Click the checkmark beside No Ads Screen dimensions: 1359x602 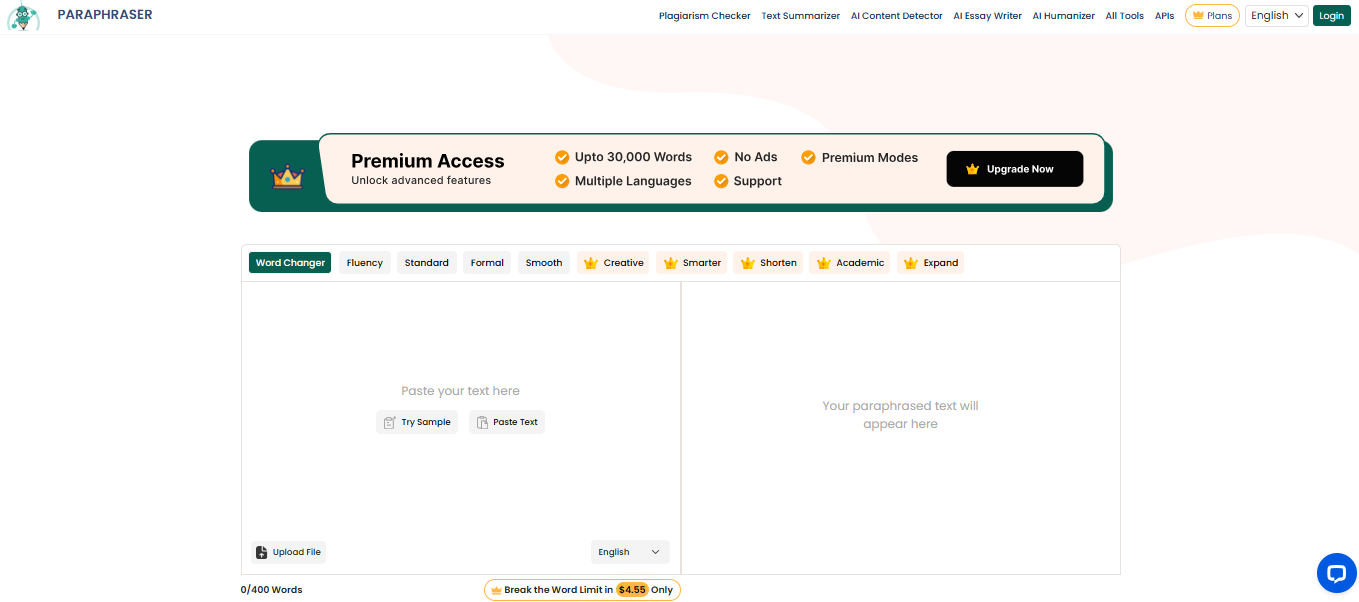pos(721,157)
